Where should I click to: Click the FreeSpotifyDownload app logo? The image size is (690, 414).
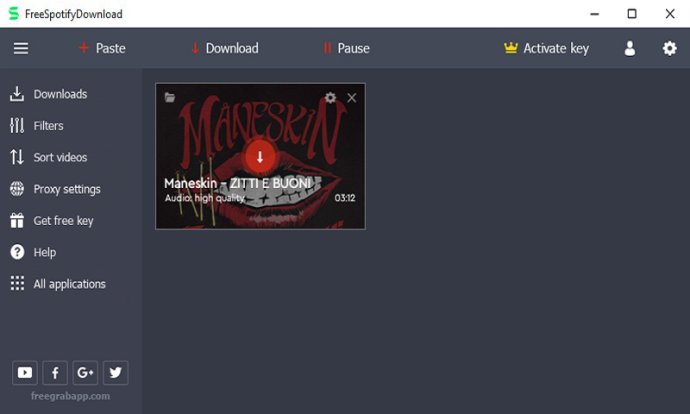pyautogui.click(x=14, y=14)
